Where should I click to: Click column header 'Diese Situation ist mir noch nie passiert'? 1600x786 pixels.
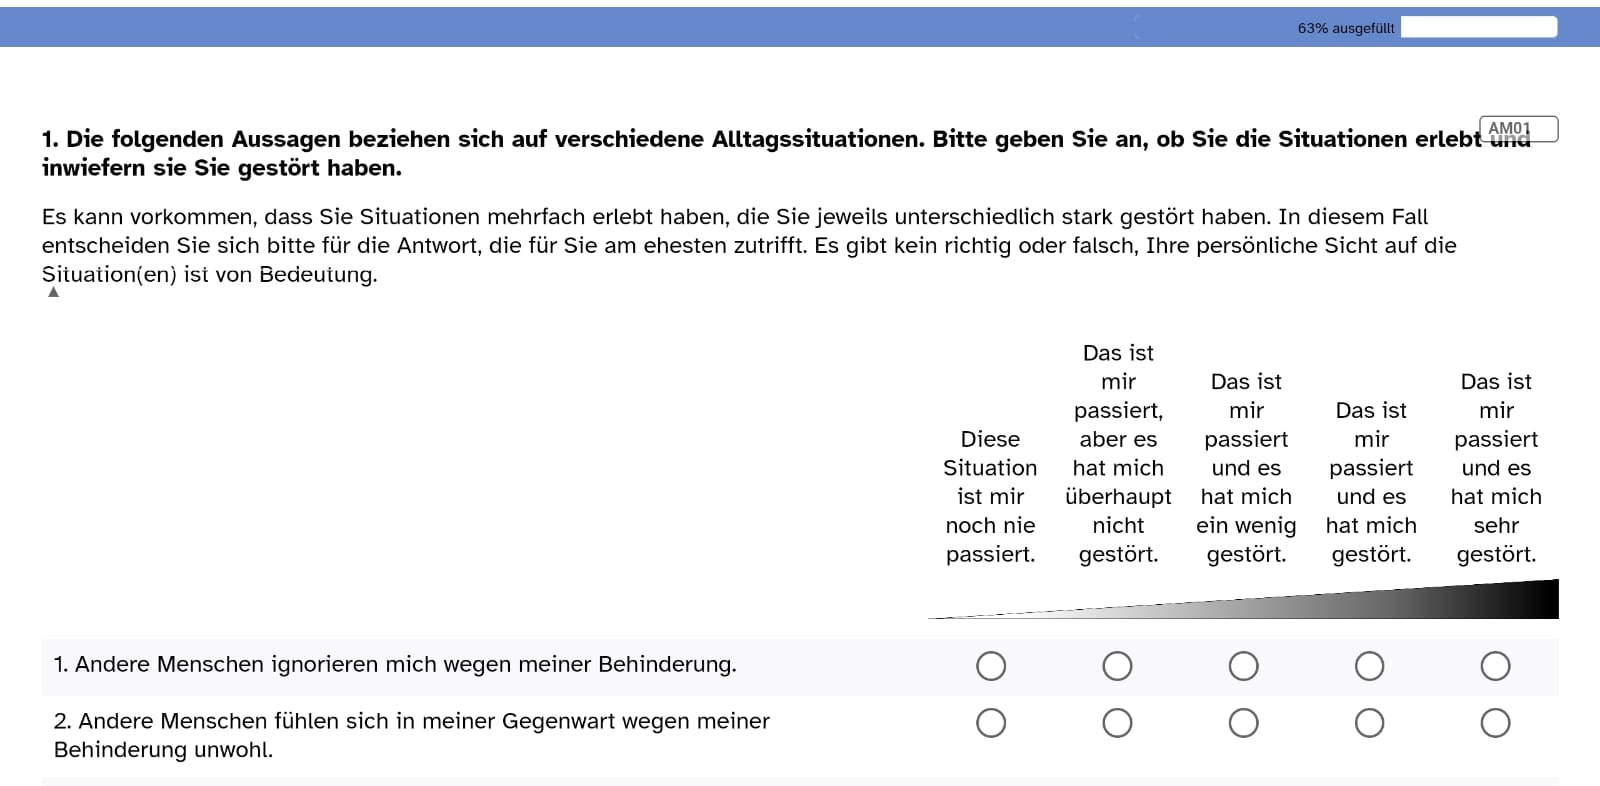coord(990,496)
